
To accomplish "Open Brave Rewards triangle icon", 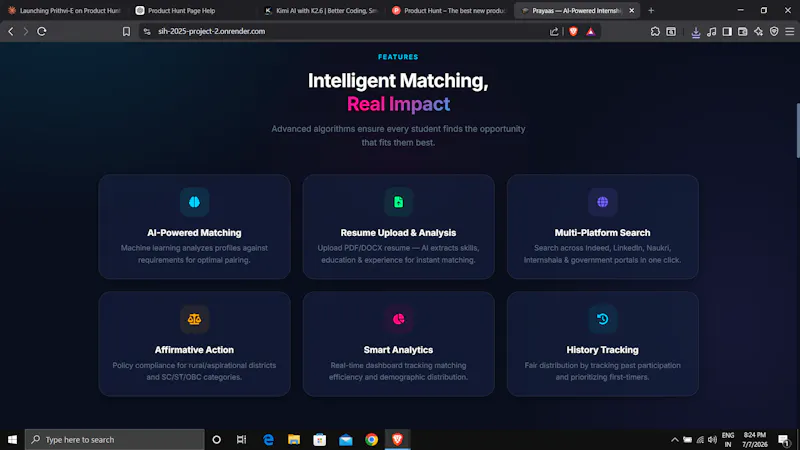I will pos(590,32).
